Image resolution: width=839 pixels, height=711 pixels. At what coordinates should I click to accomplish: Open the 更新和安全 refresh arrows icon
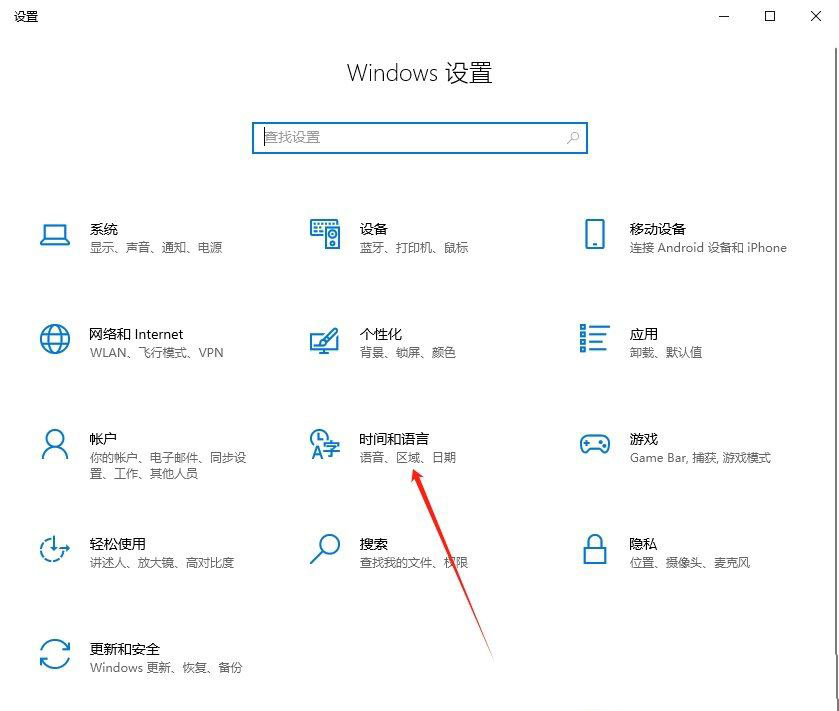(55, 654)
